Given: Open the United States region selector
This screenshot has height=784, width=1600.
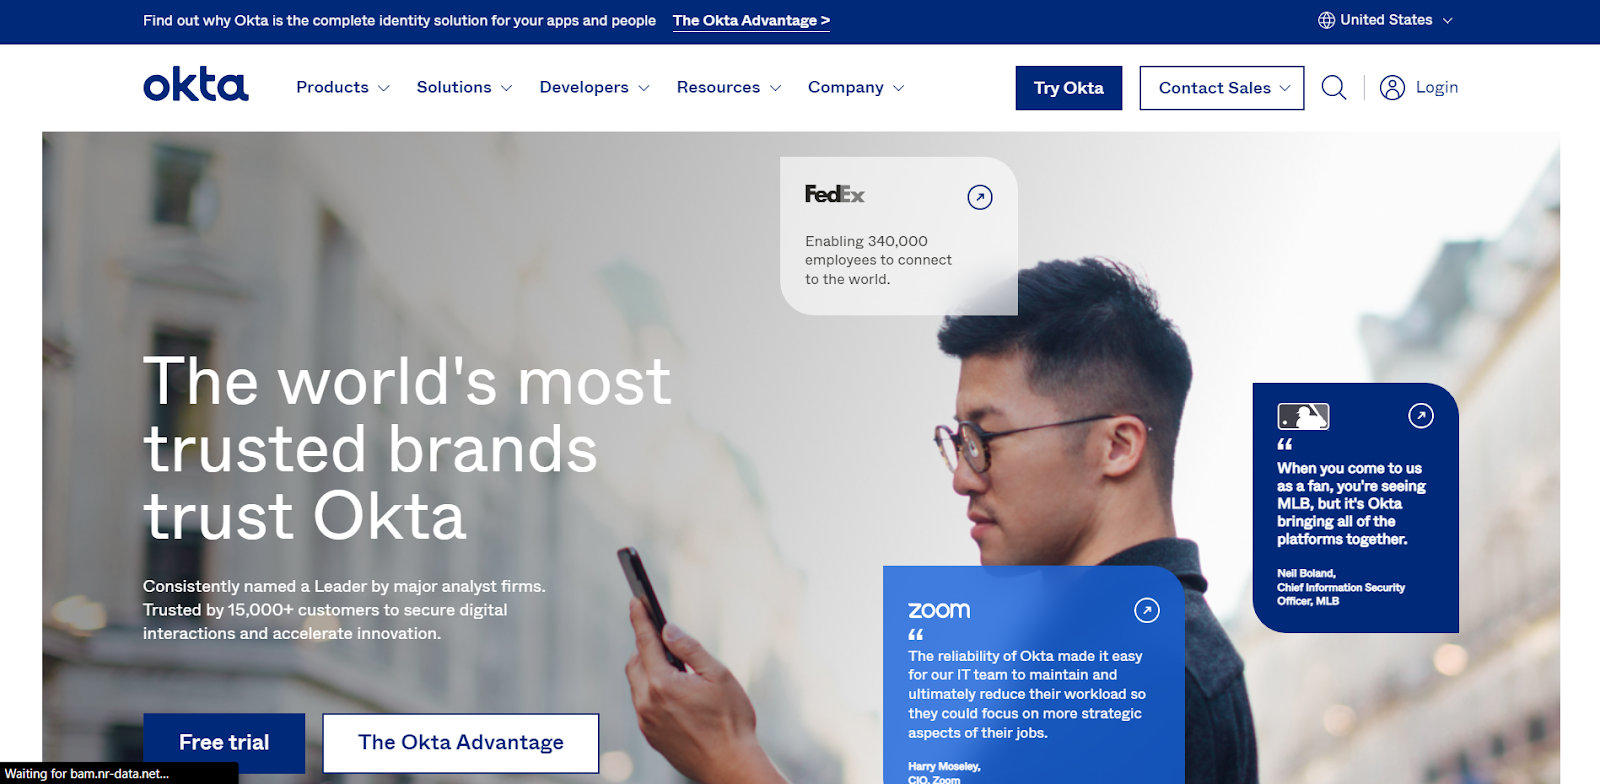Looking at the screenshot, I should [x=1385, y=20].
